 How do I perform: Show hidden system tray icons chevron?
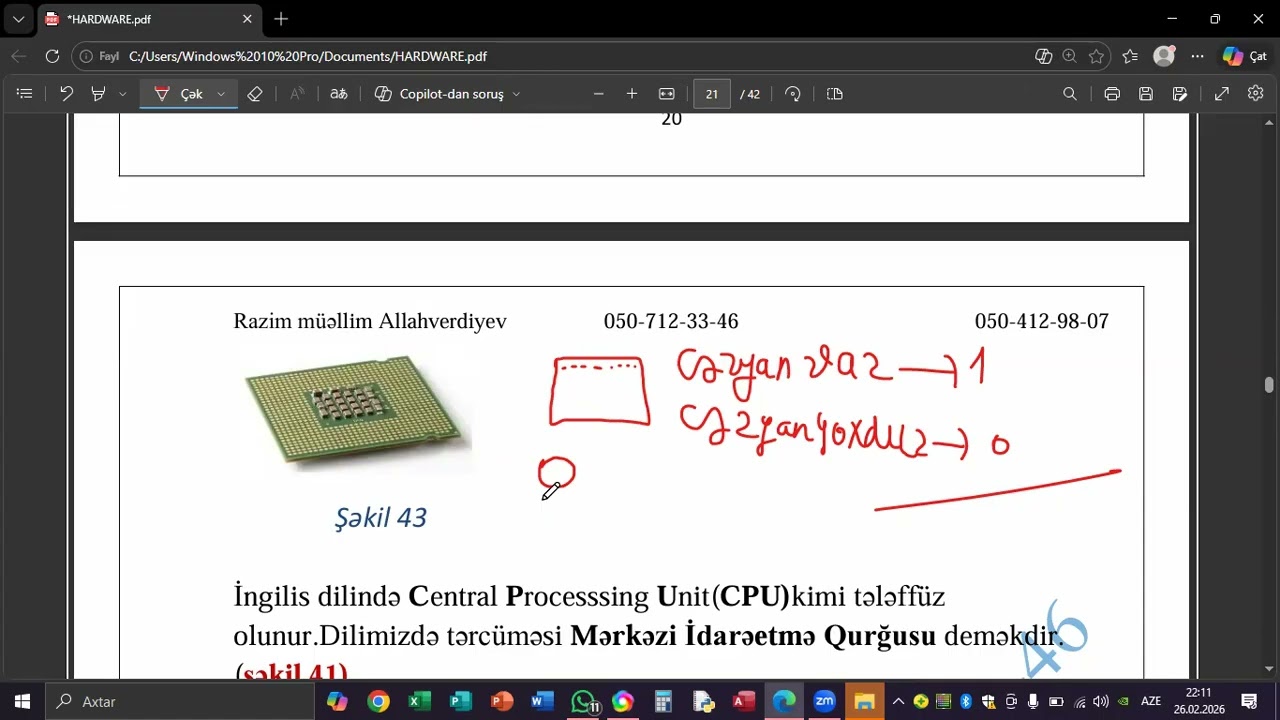[x=898, y=702]
